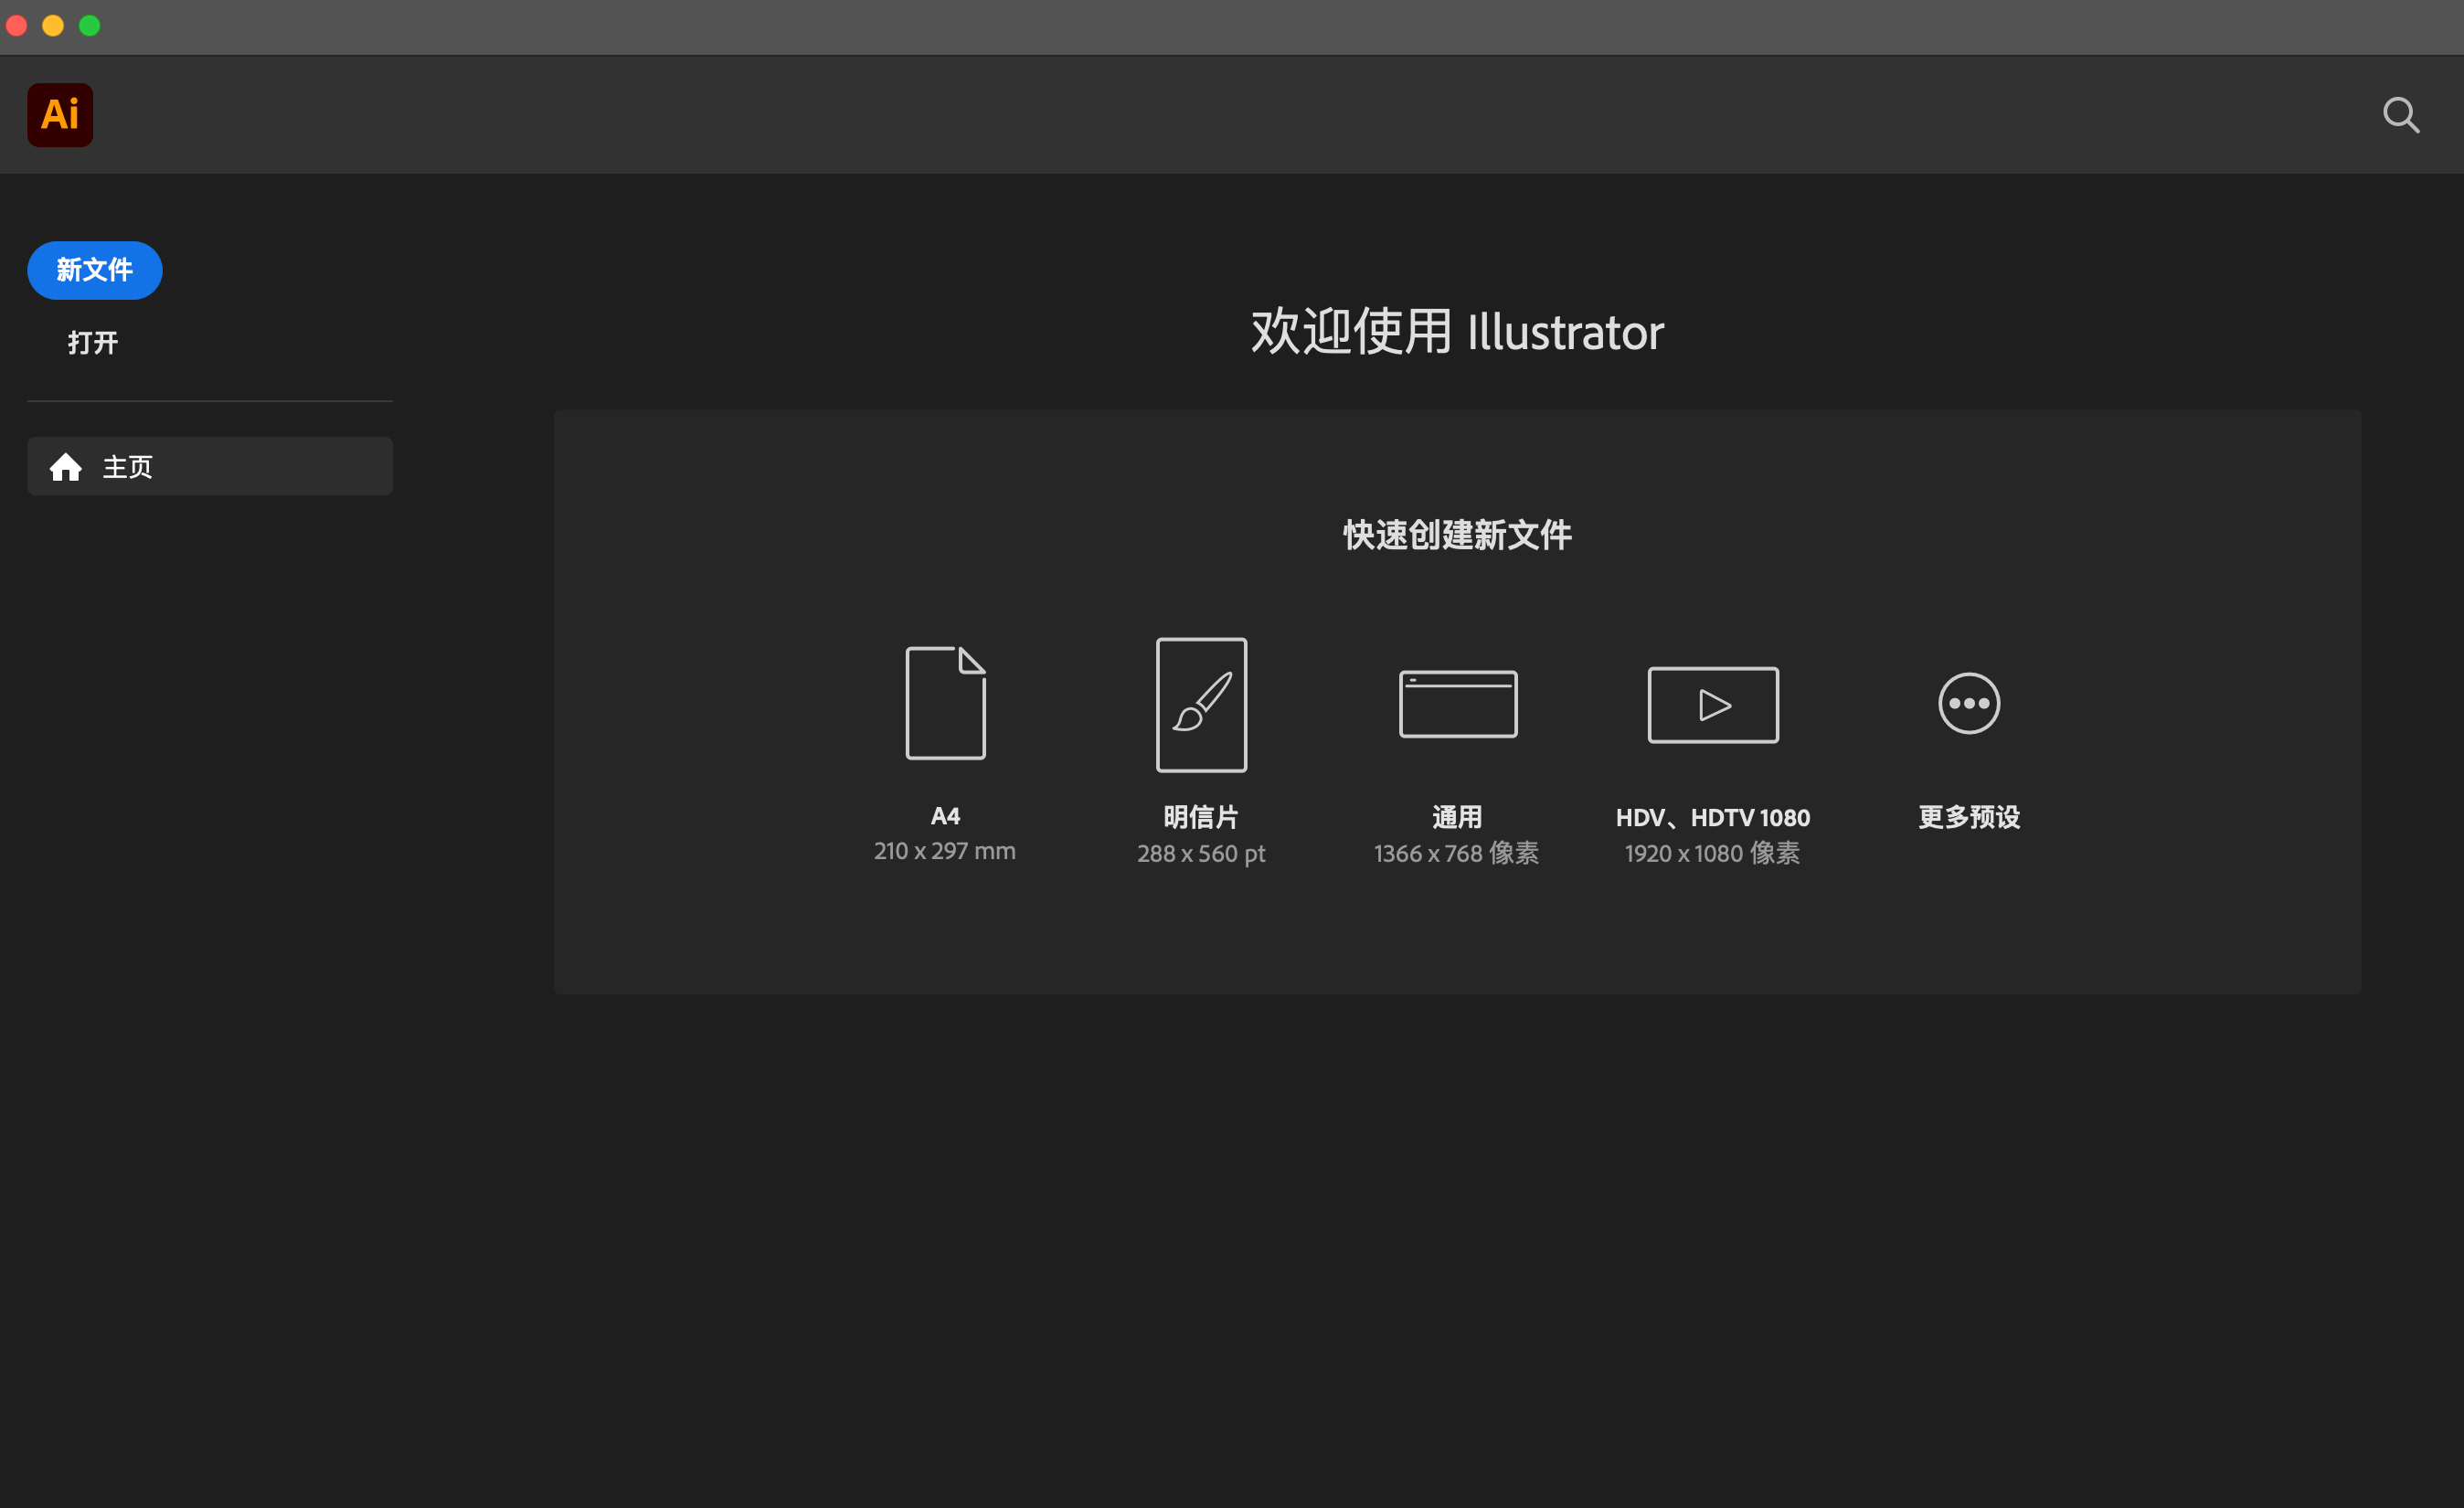Click the 1366 x 768 像素 size text

click(1457, 853)
